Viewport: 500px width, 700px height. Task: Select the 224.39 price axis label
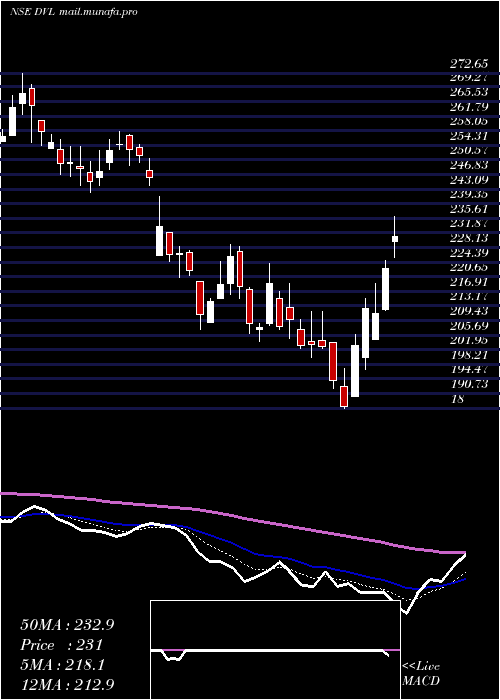coord(469,253)
